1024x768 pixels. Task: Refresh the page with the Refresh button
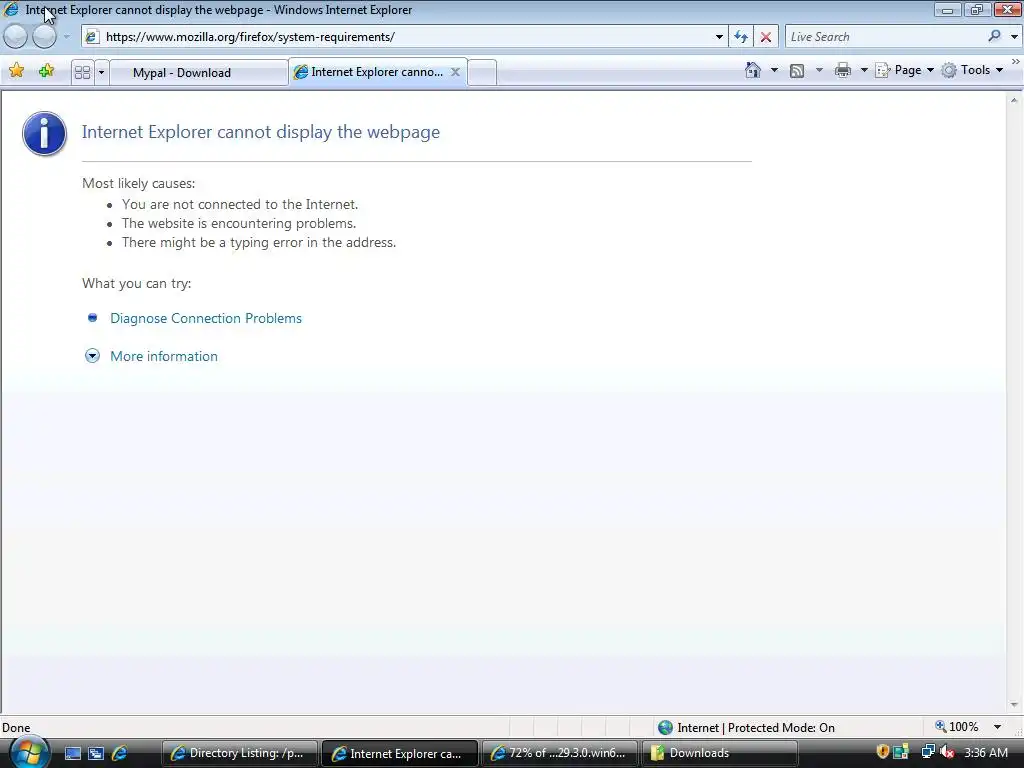point(741,37)
